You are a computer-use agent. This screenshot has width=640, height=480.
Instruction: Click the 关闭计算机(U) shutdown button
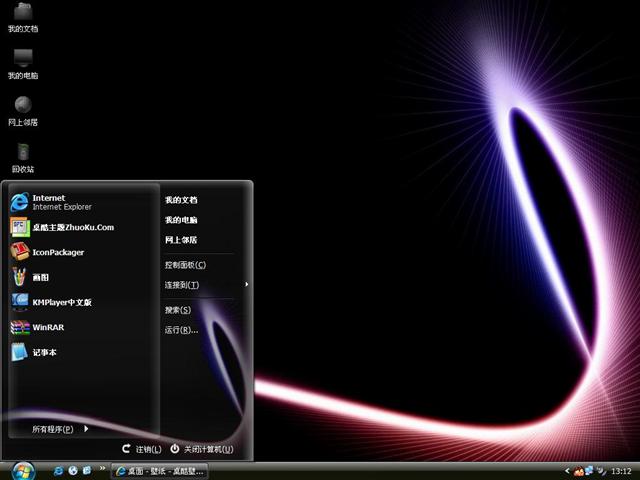(x=202, y=450)
